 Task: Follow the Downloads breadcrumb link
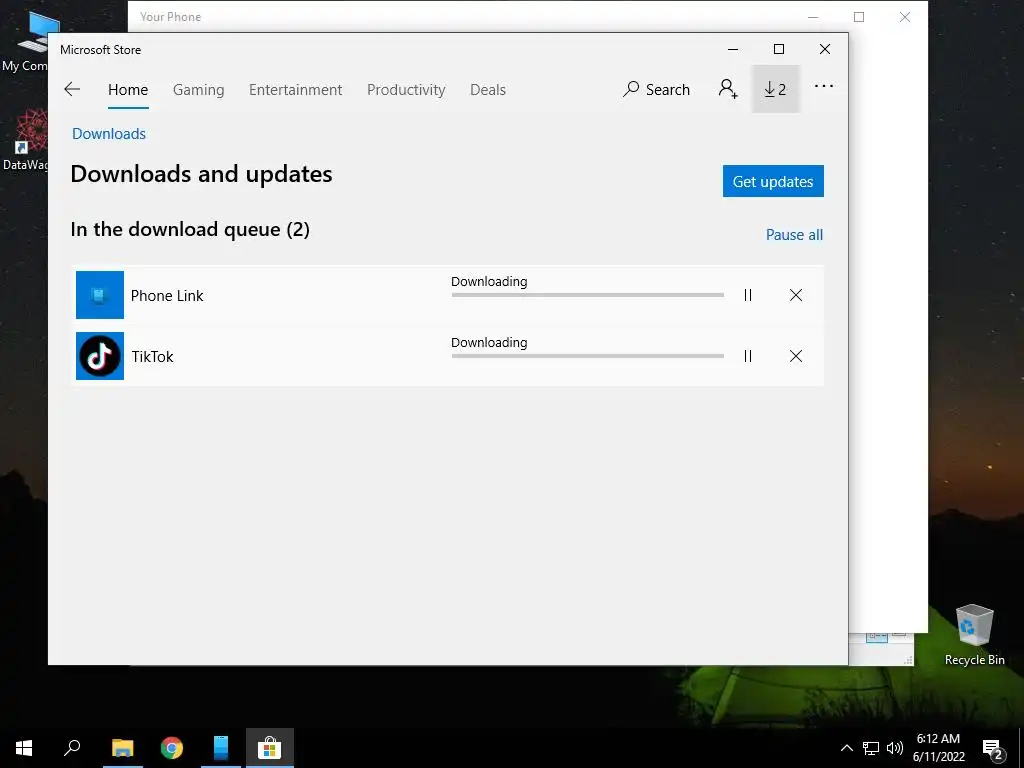tap(109, 133)
